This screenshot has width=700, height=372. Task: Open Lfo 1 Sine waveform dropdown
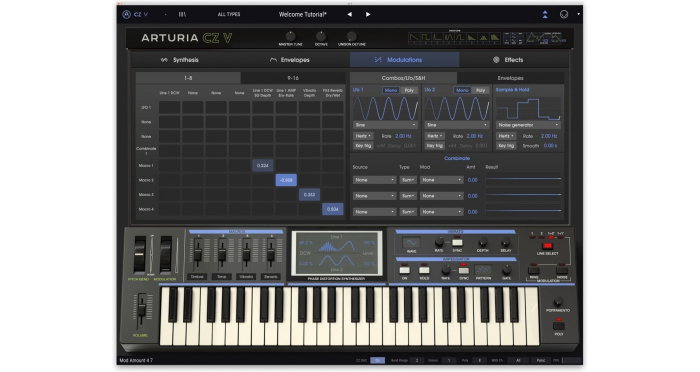386,125
